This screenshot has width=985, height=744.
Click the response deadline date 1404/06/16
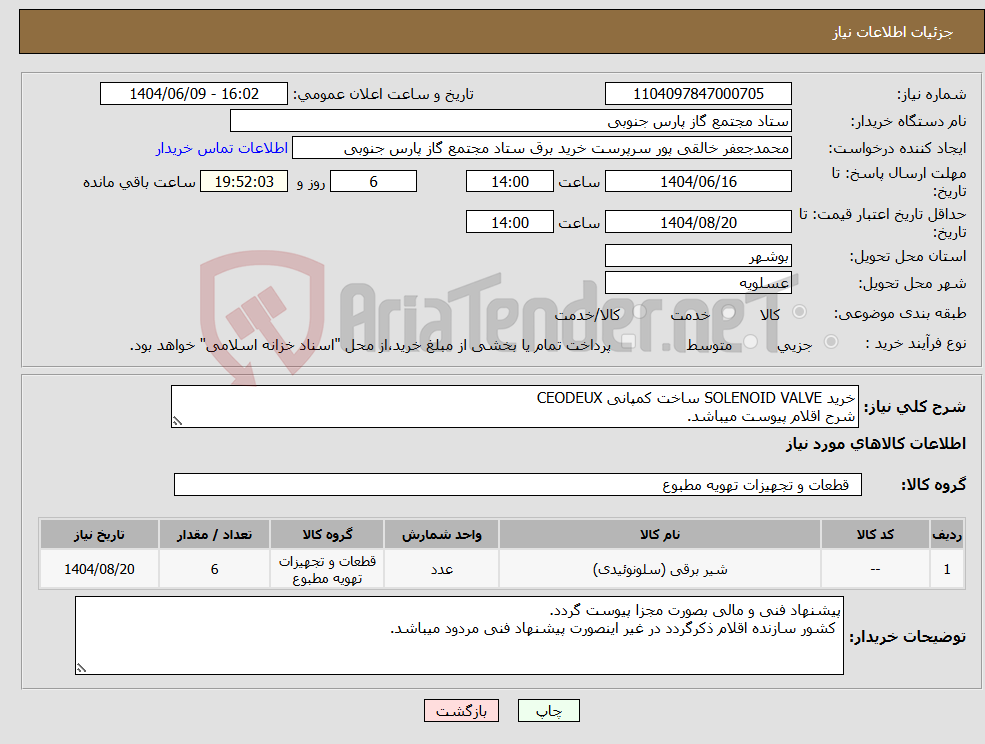pyautogui.click(x=698, y=182)
